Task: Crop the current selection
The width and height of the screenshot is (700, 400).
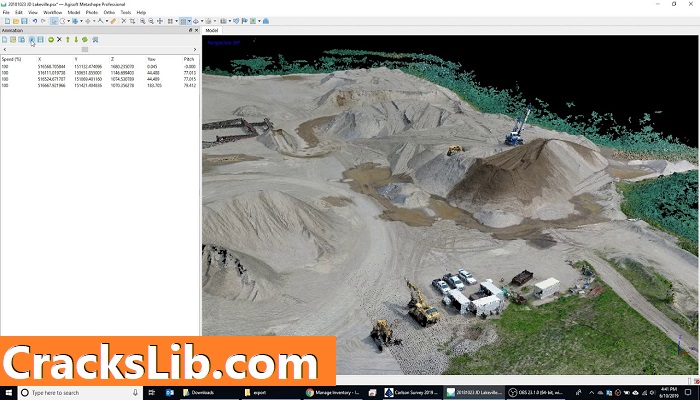Action: click(x=132, y=21)
